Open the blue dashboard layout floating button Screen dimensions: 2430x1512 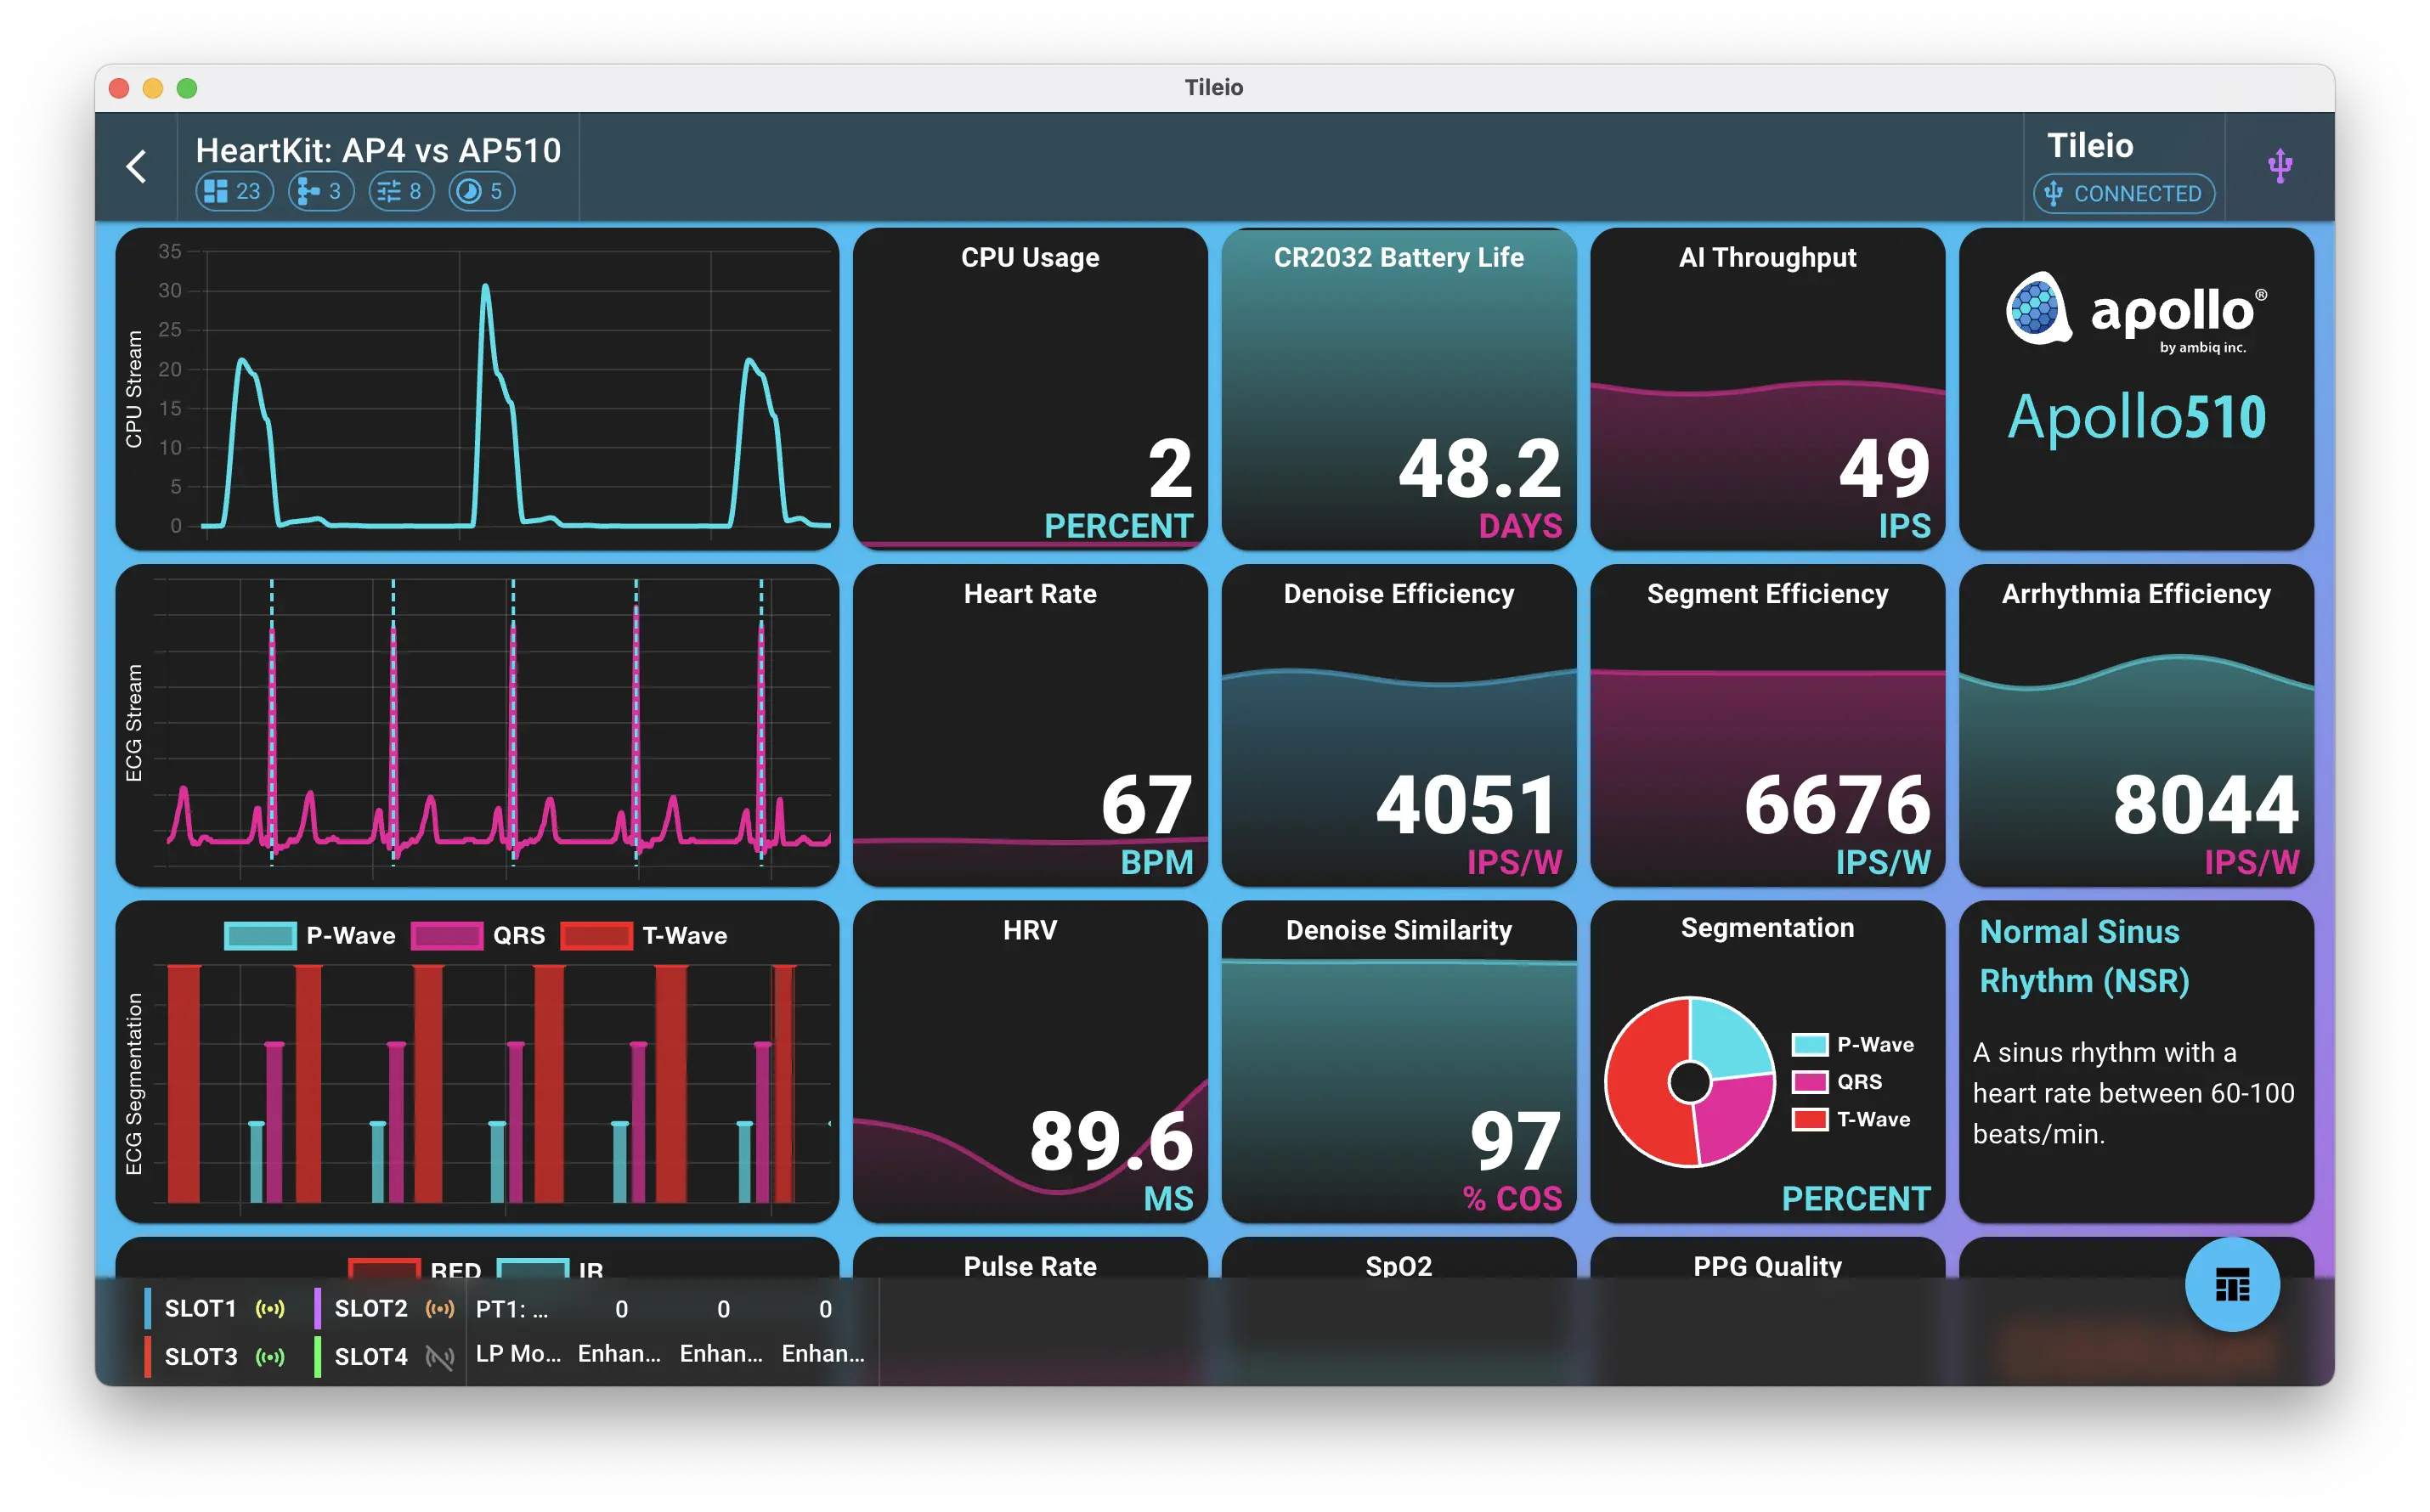2232,1284
